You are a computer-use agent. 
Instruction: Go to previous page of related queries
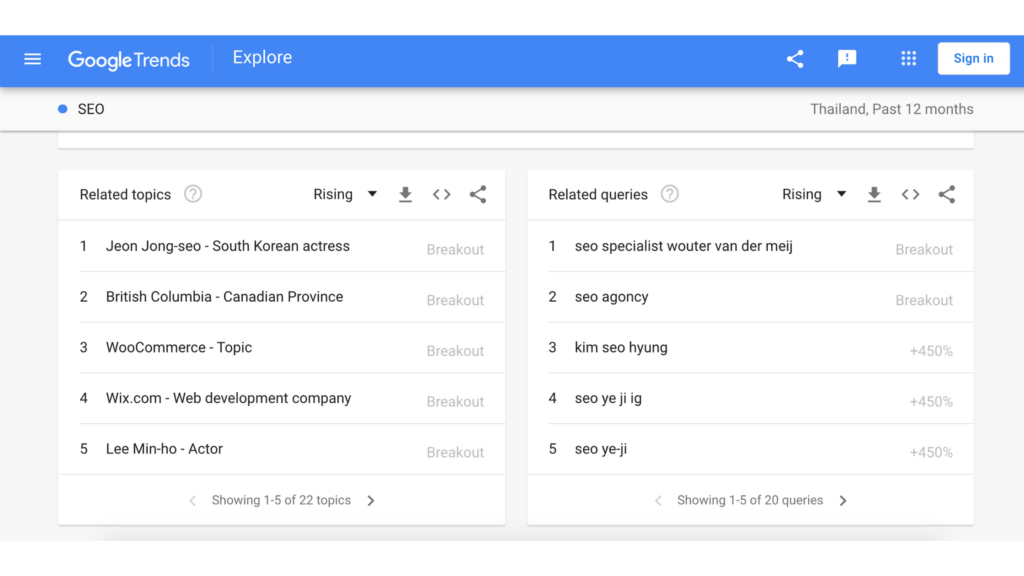pos(658,501)
